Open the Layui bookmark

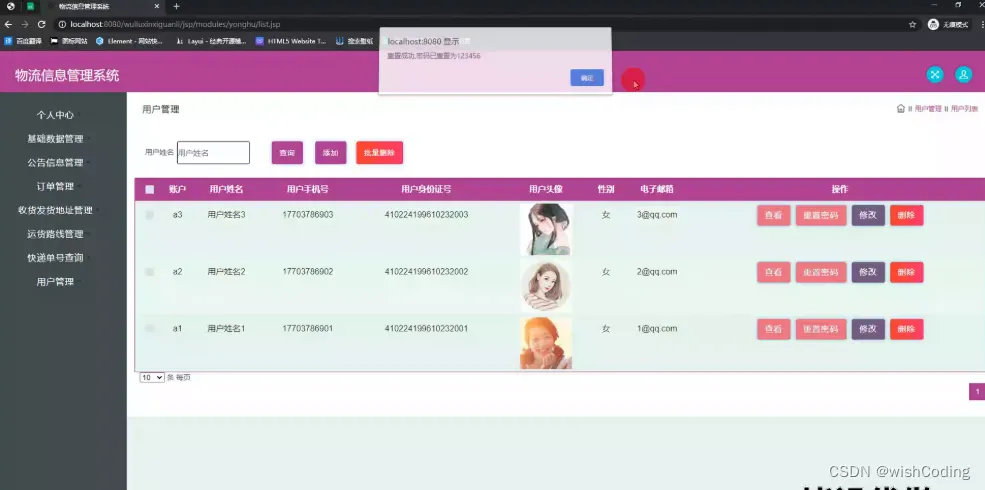pyautogui.click(x=211, y=41)
